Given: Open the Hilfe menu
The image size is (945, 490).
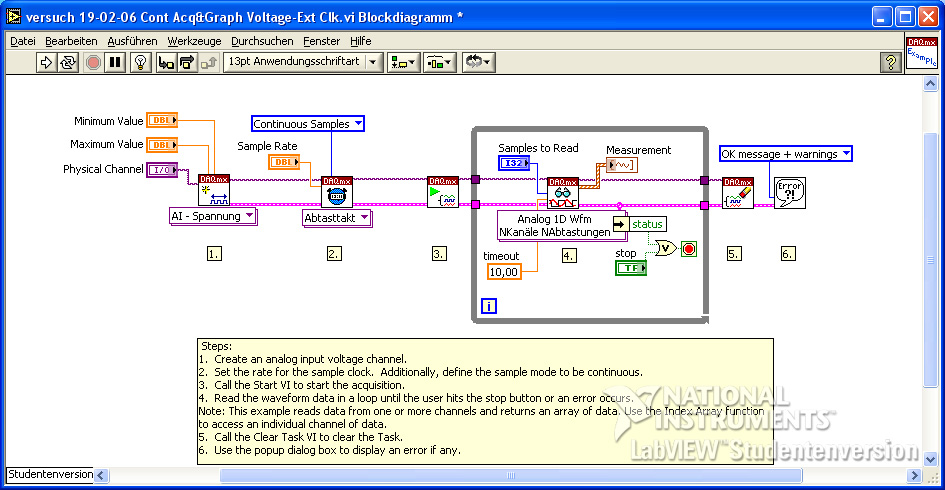Looking at the screenshot, I should (x=360, y=41).
